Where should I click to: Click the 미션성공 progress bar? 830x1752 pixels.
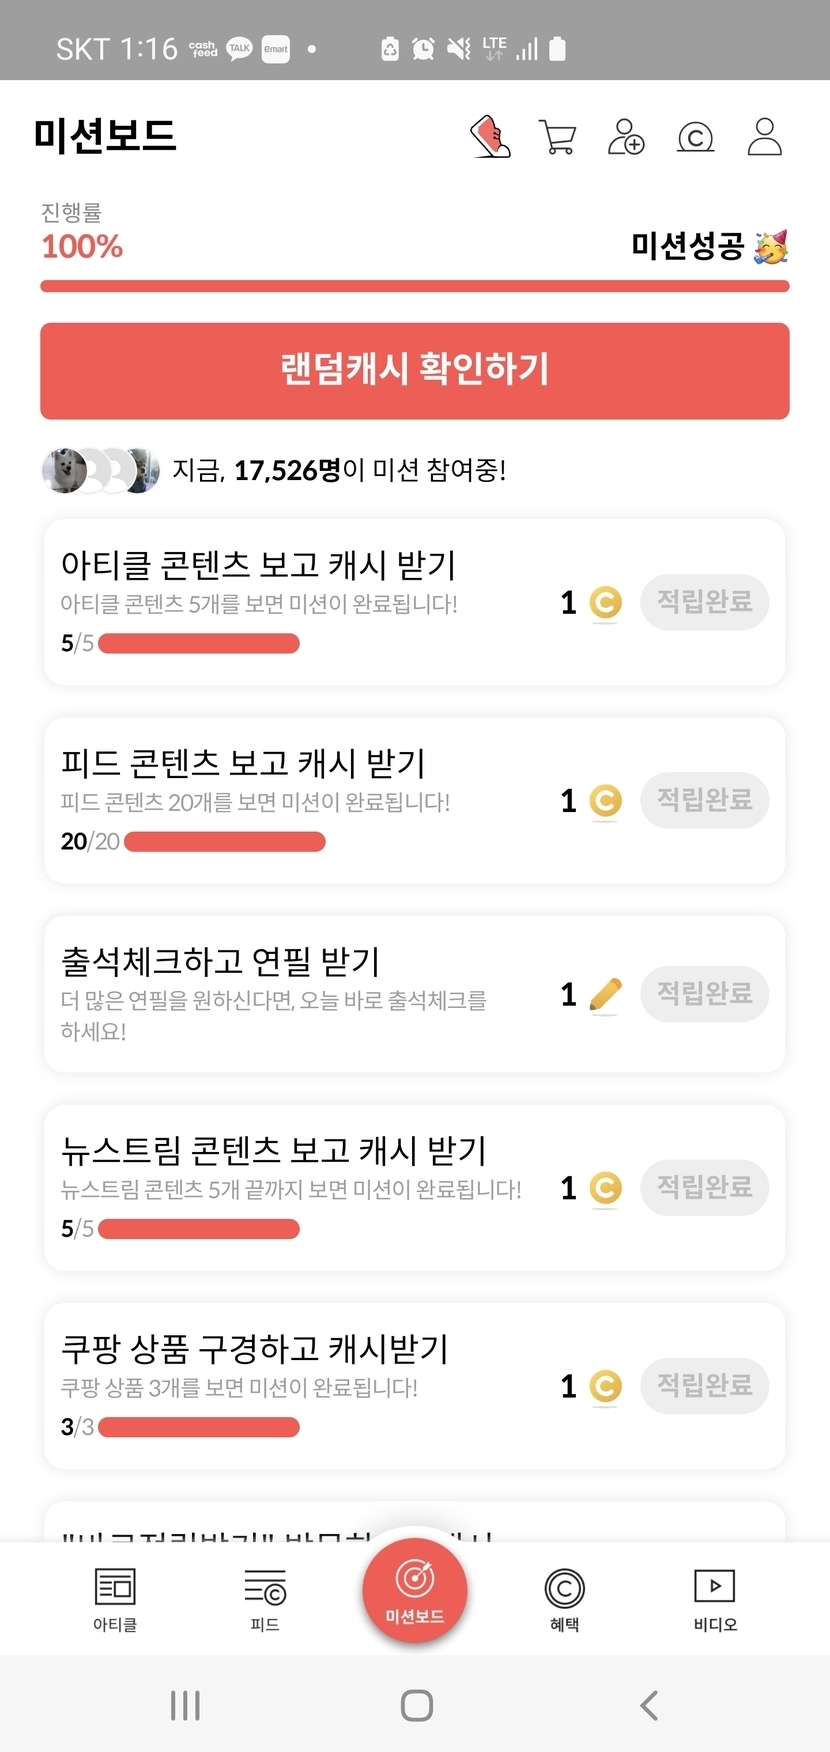click(x=415, y=287)
